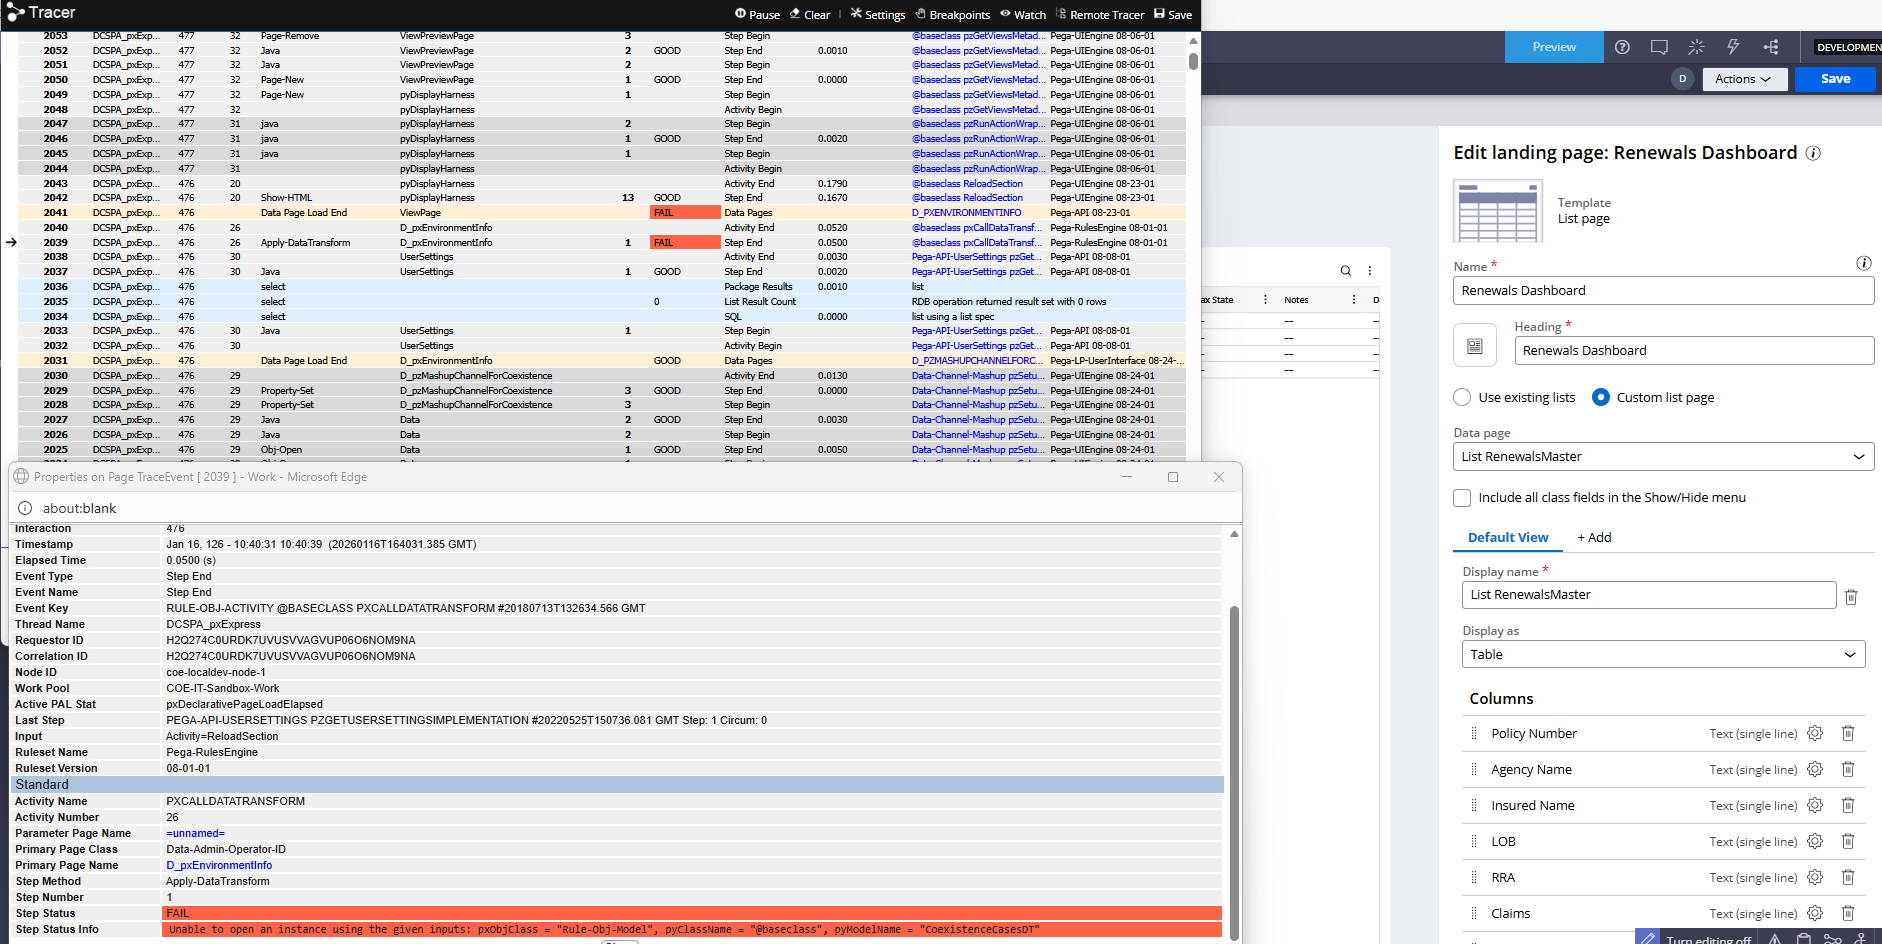Delete the Policy Number column

tap(1848, 734)
